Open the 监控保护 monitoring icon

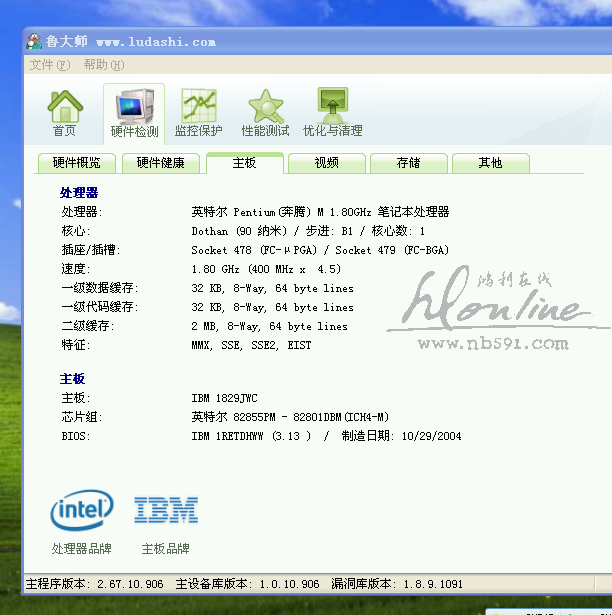[199, 106]
